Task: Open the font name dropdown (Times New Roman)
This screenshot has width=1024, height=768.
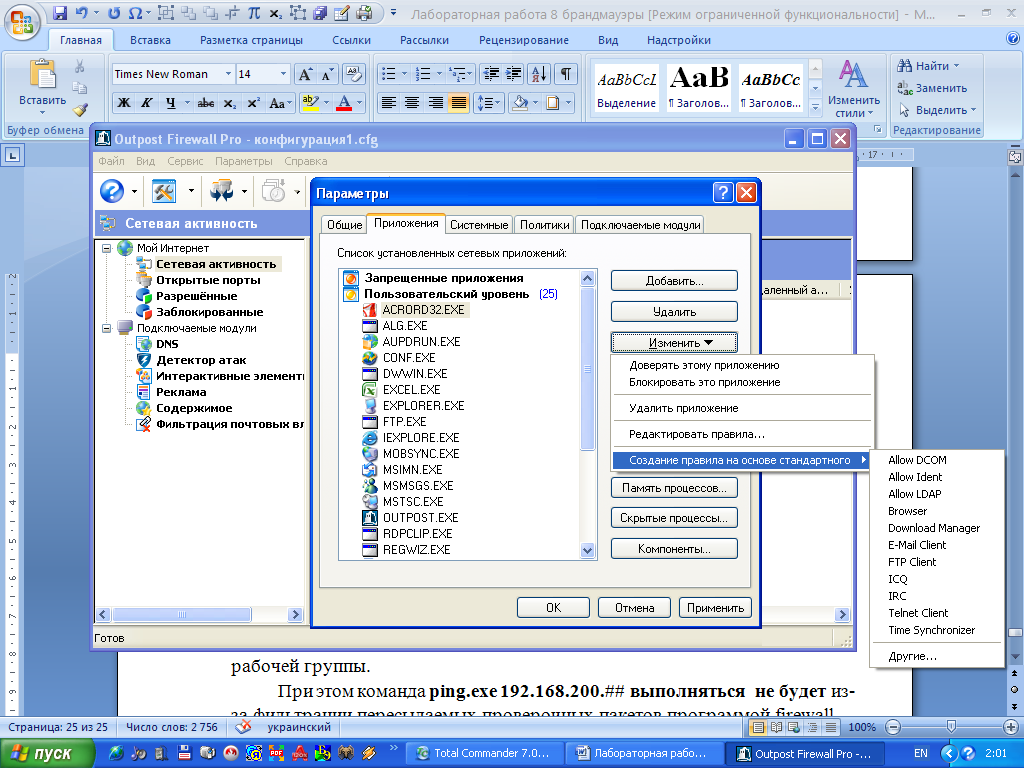Action: pos(228,74)
